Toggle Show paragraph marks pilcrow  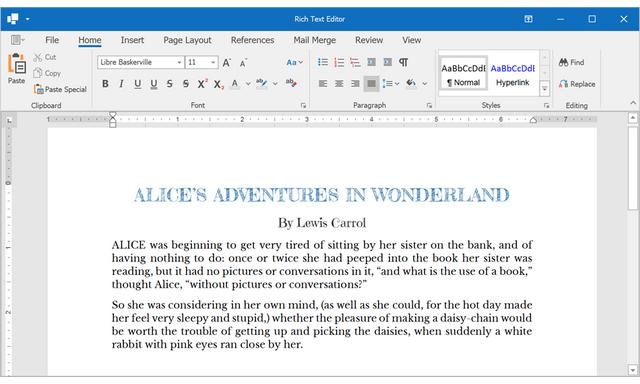pos(404,62)
